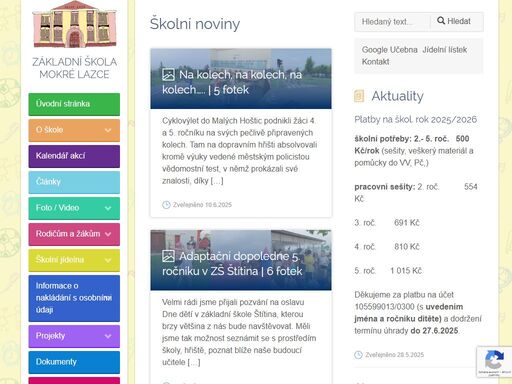This screenshot has height=384, width=512.
Task: Focus the Hledaný text search field
Action: [x=392, y=22]
